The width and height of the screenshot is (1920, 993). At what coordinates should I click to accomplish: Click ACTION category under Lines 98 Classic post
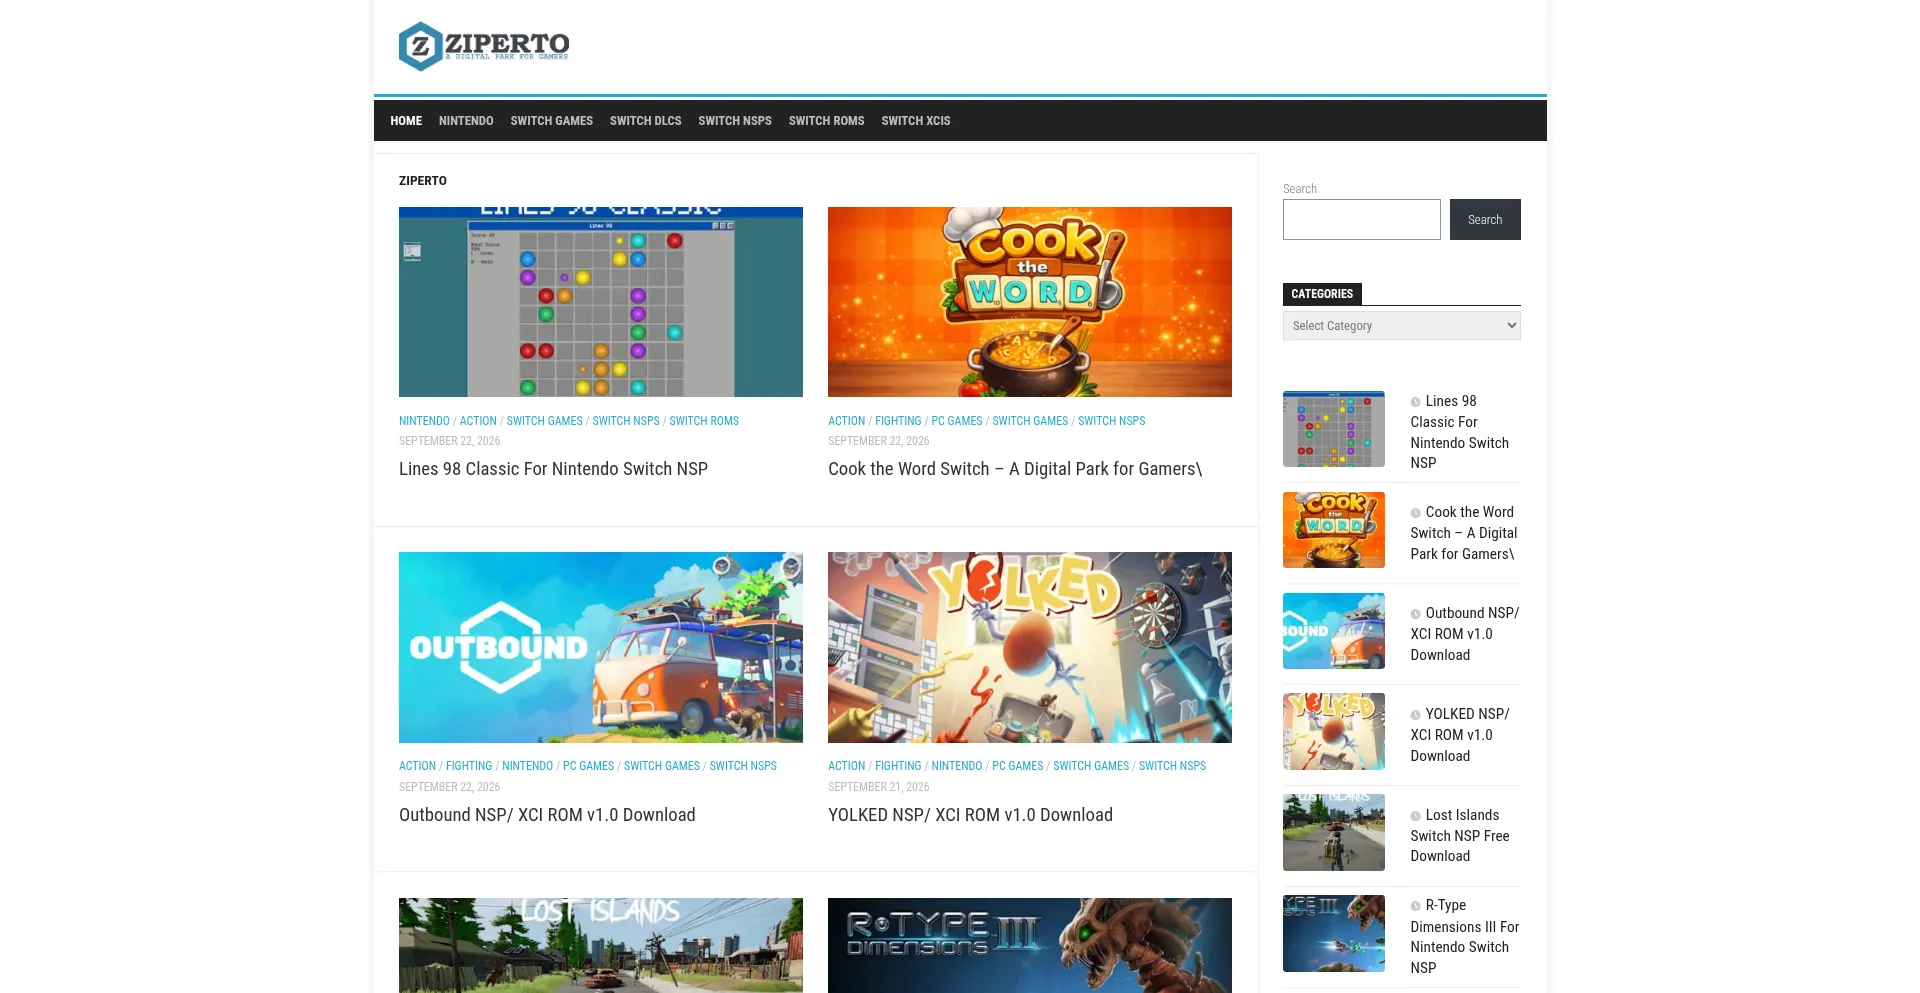[478, 421]
